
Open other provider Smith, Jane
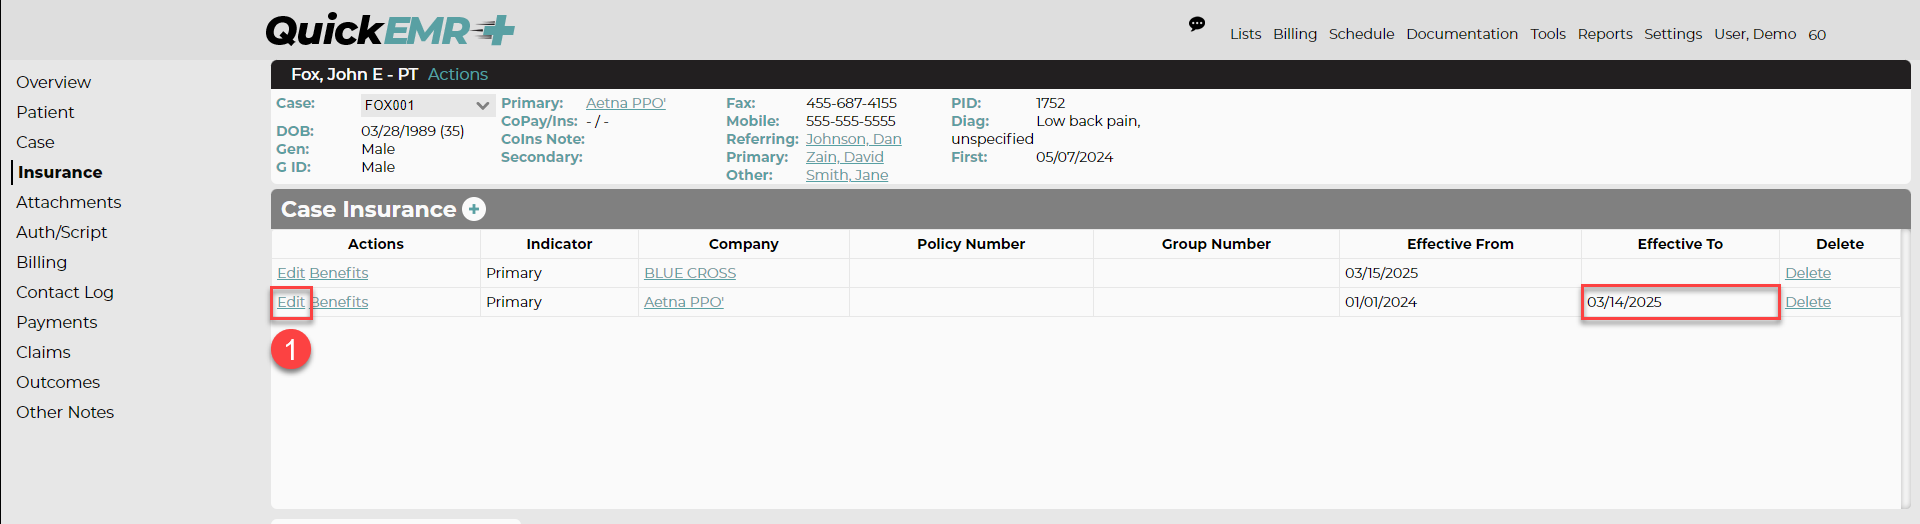(x=847, y=175)
